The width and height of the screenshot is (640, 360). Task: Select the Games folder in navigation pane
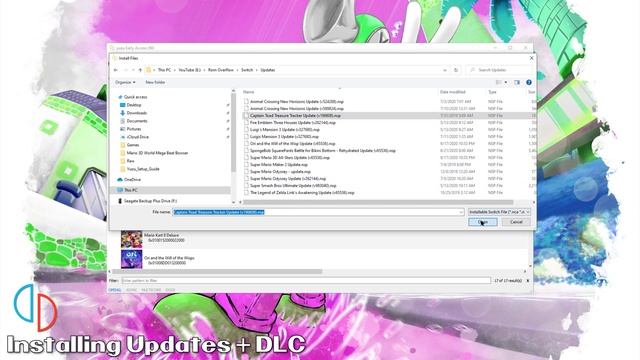click(x=133, y=145)
